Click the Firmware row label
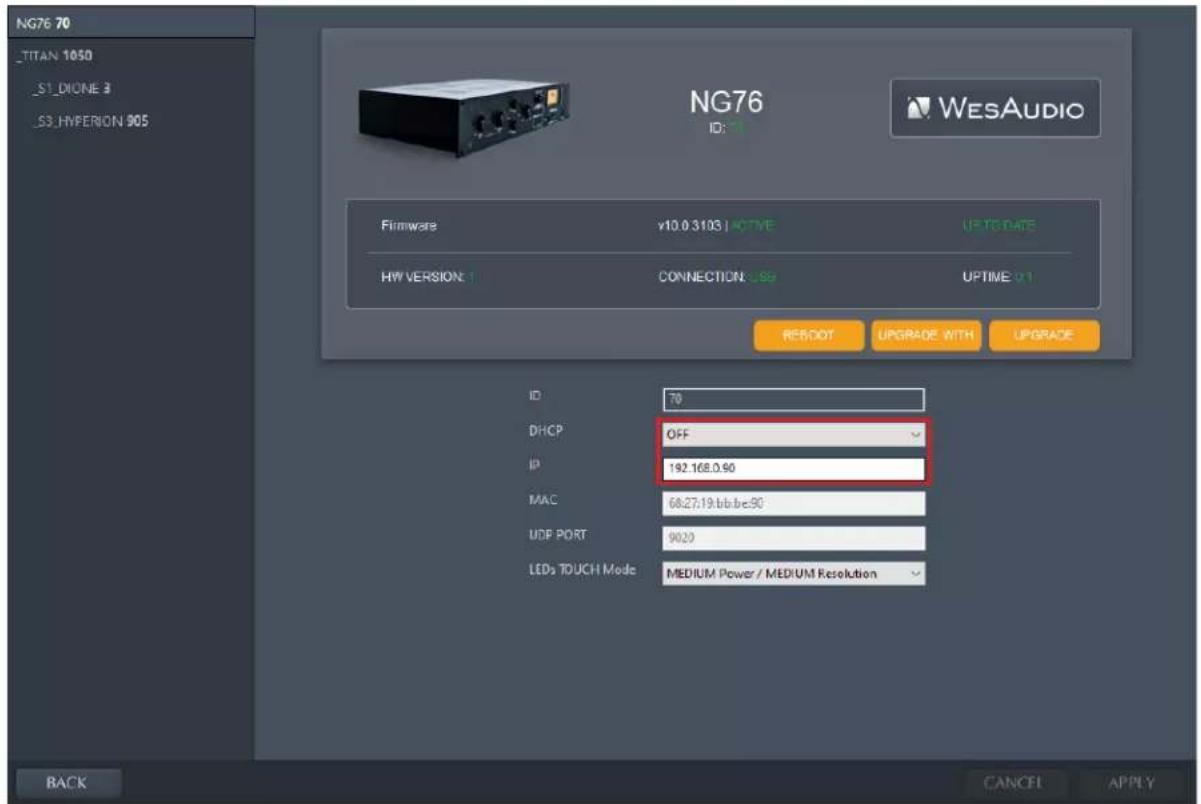 click(x=408, y=227)
